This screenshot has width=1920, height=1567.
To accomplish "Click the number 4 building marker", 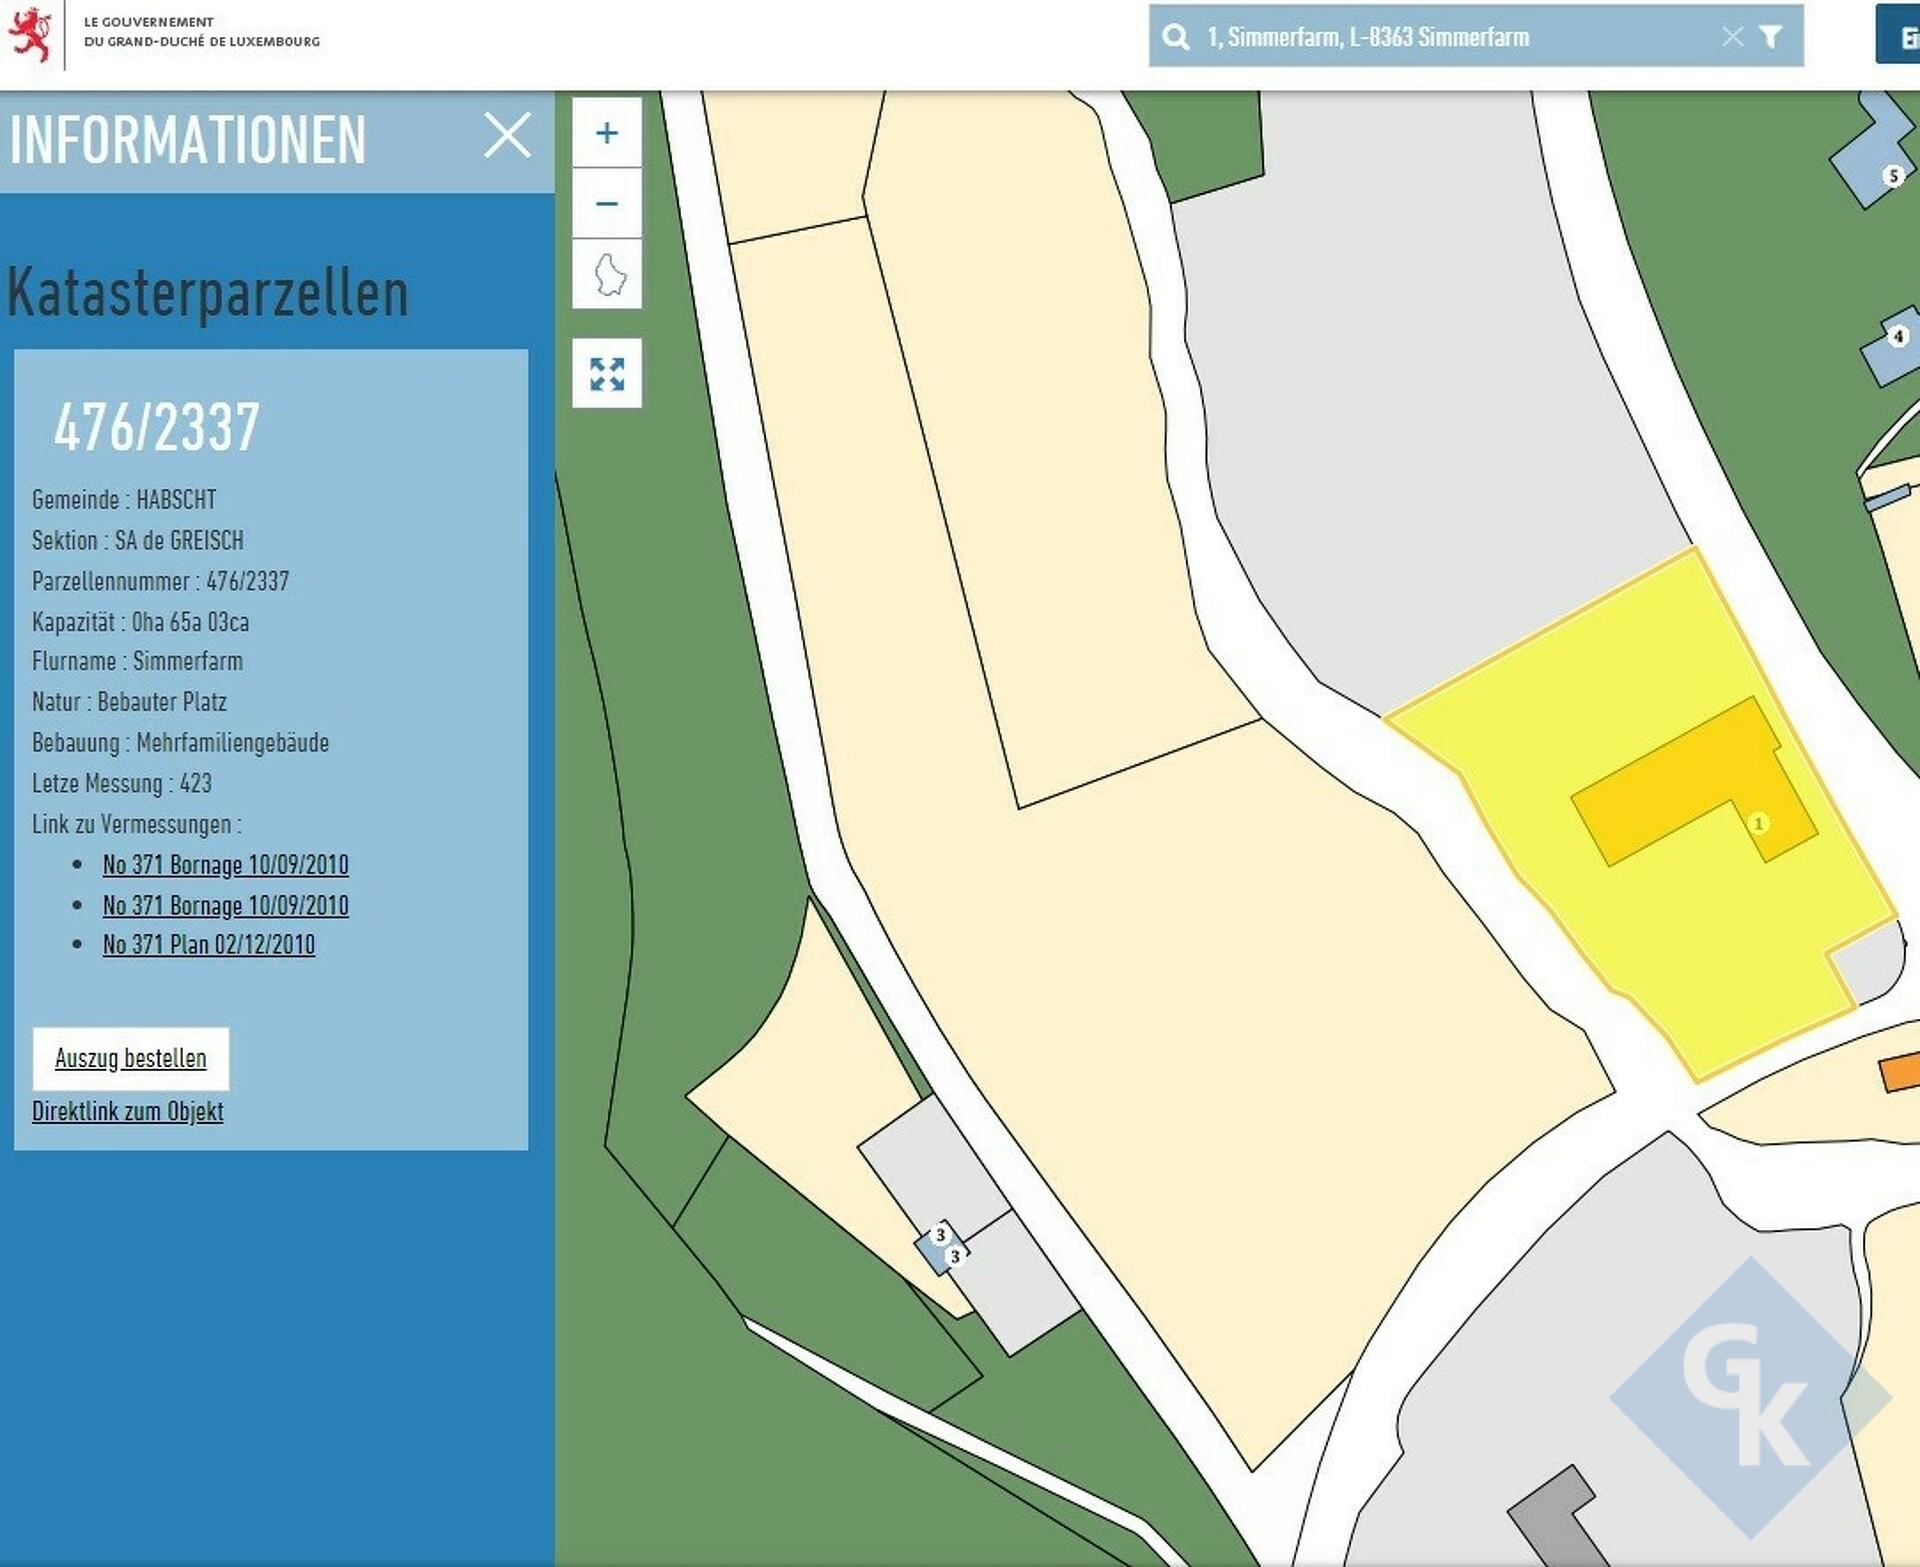I will click(1897, 336).
